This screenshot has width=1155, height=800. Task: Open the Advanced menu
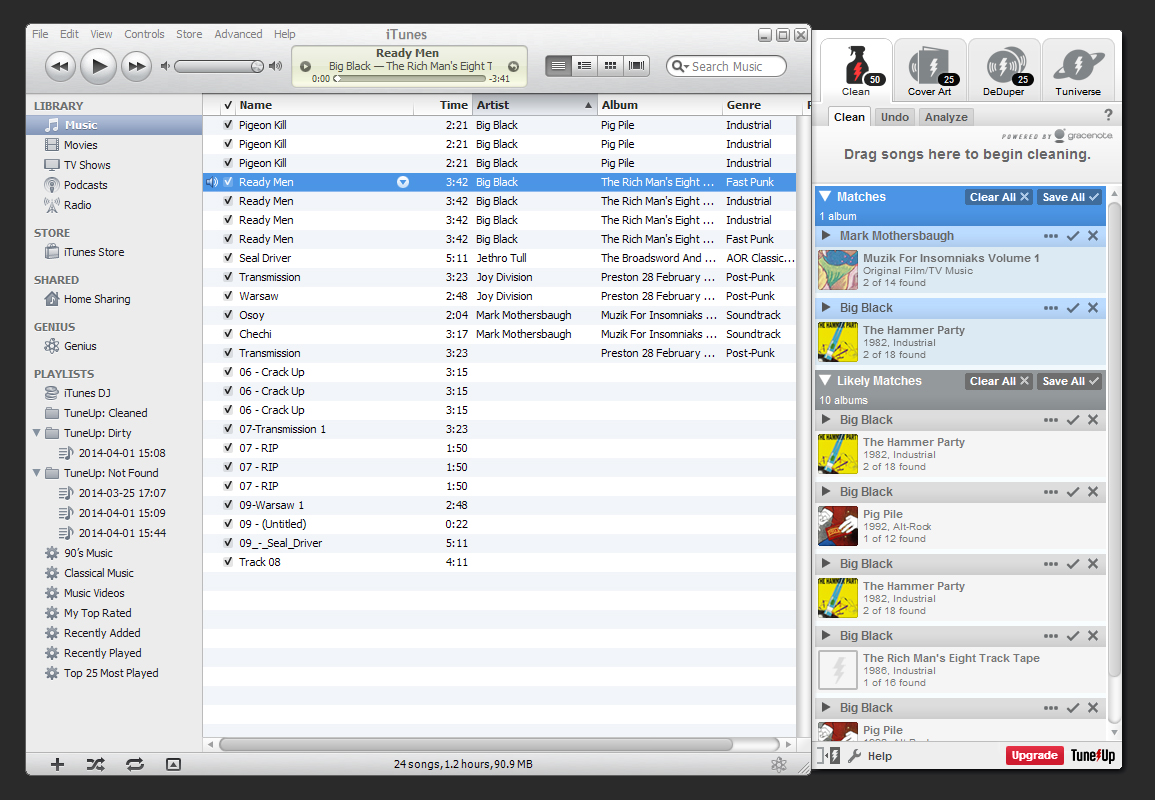click(238, 34)
